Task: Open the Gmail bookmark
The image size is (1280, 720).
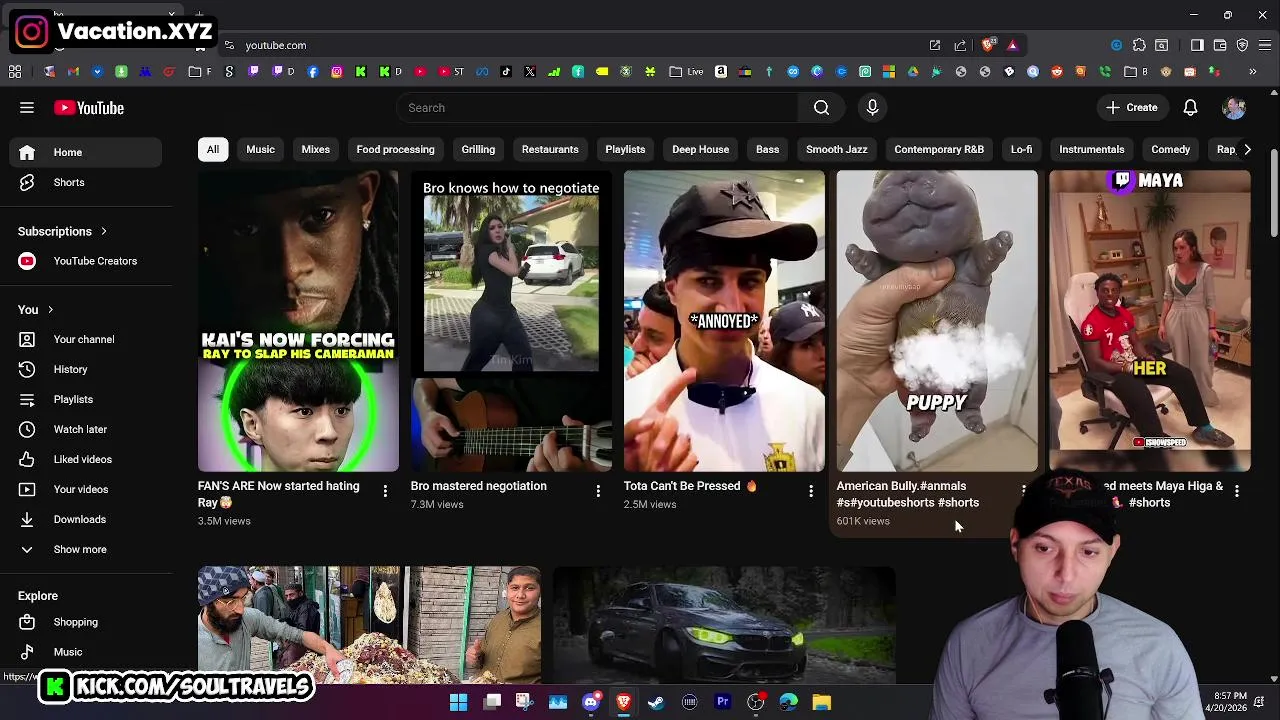Action: 73,72
